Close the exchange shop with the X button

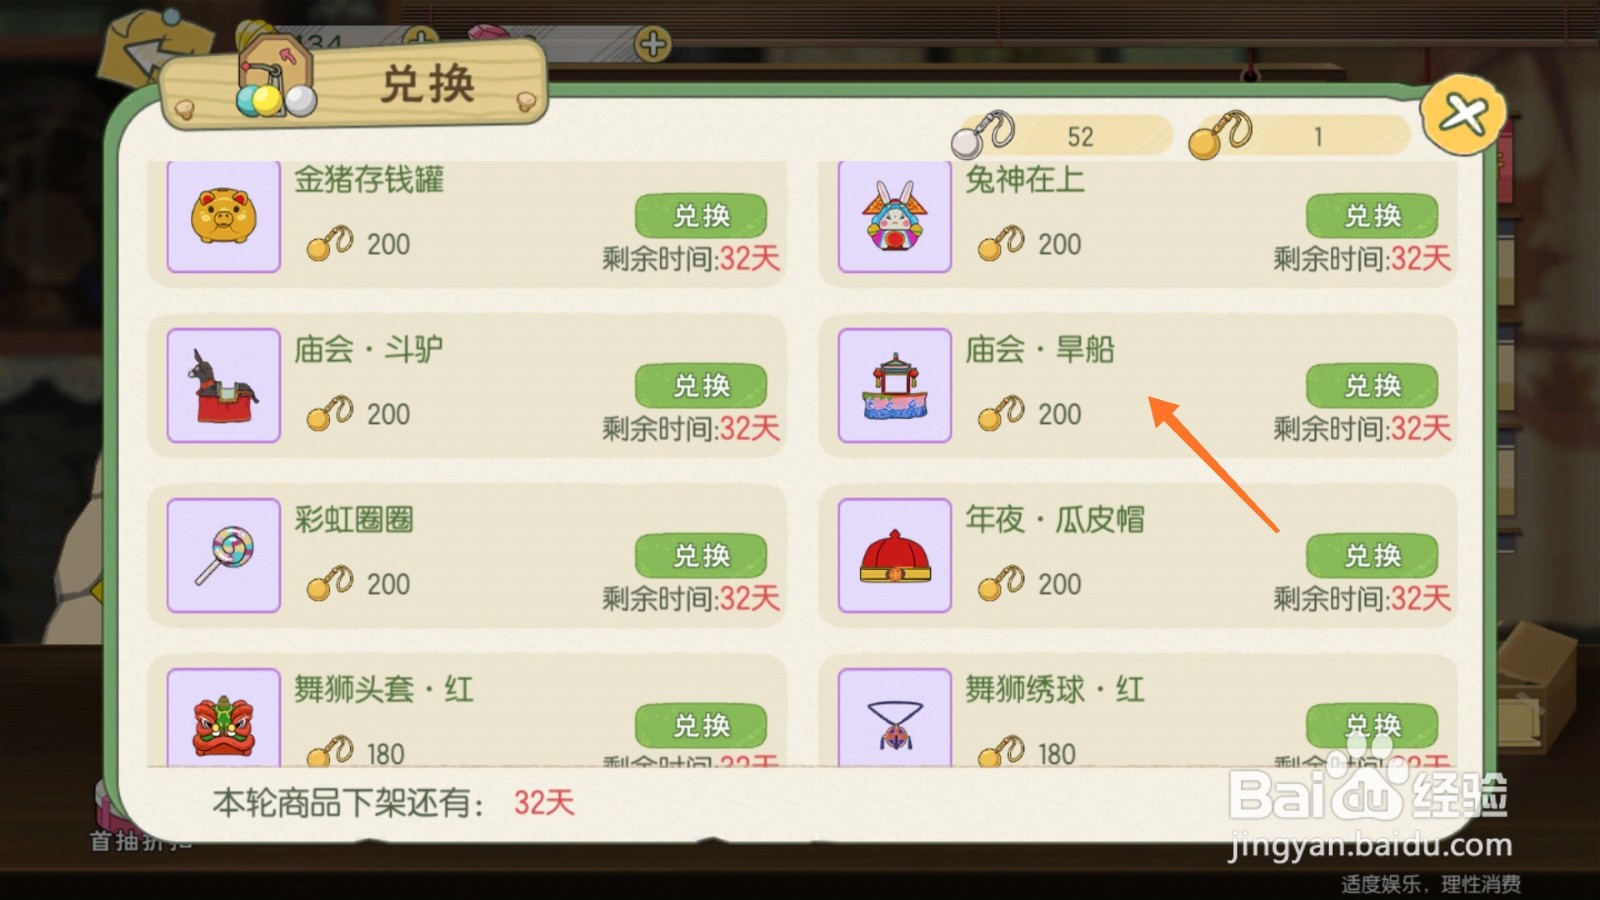coord(1463,115)
